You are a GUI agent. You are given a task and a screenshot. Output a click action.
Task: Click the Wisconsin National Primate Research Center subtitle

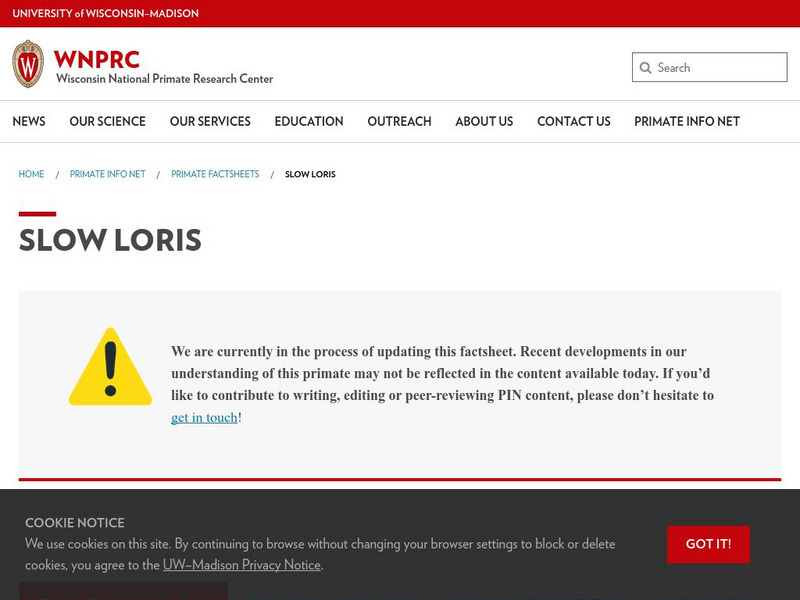pyautogui.click(x=164, y=79)
